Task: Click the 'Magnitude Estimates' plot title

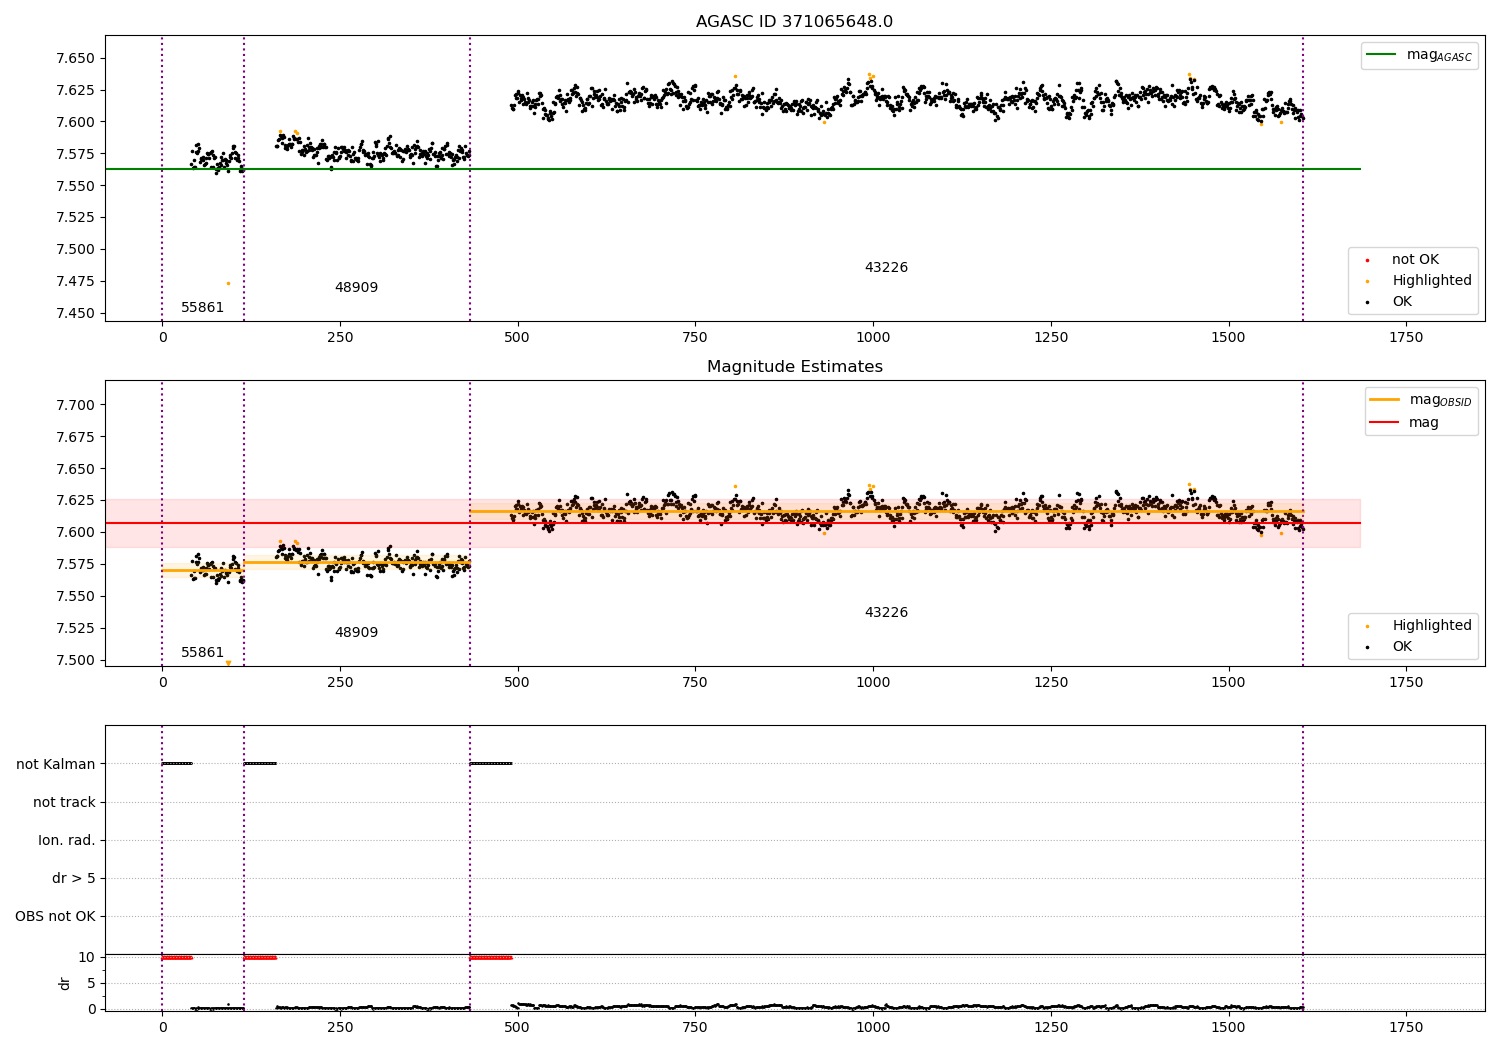Action: [794, 367]
